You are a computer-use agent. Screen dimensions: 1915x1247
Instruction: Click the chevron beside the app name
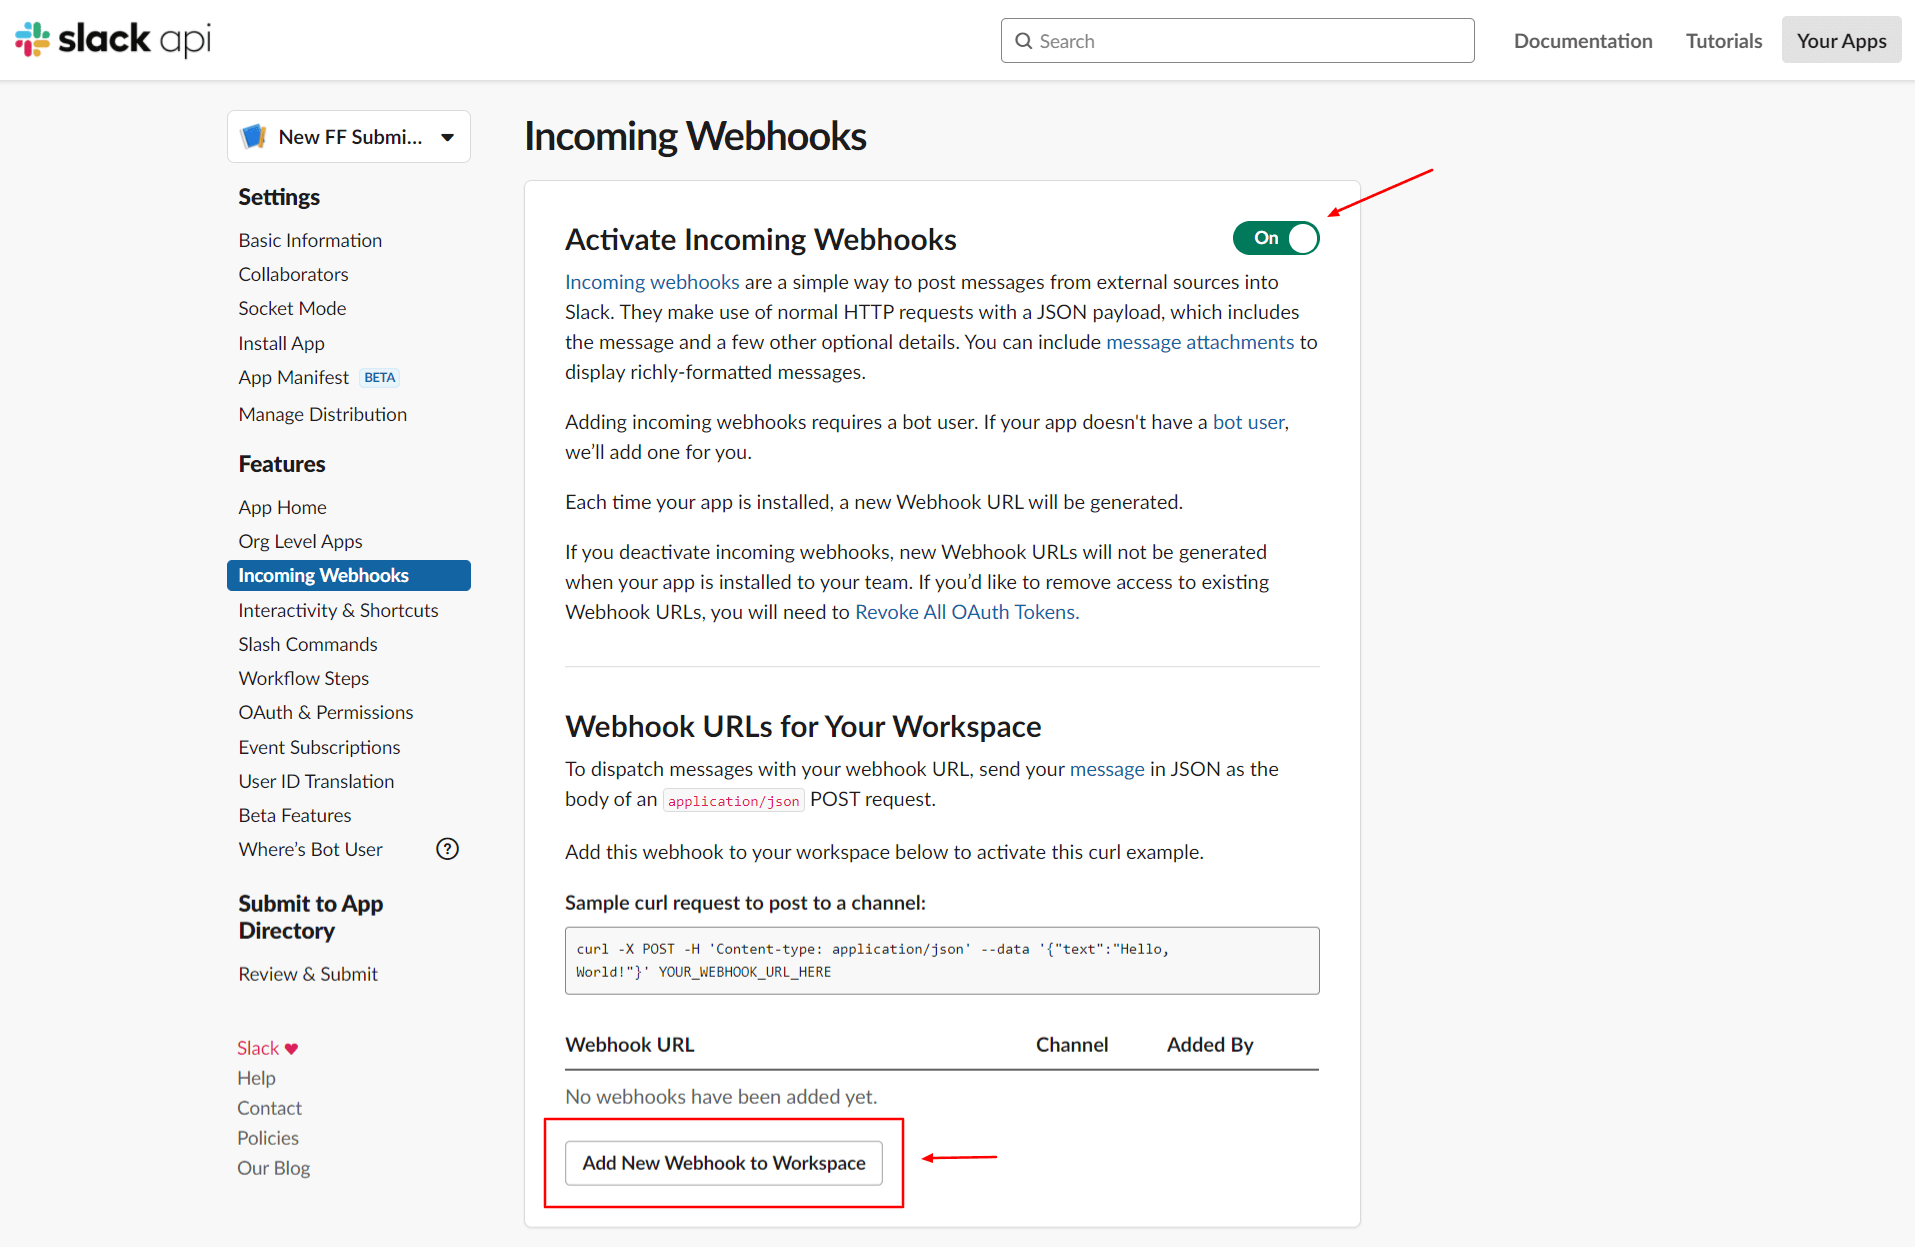click(447, 137)
